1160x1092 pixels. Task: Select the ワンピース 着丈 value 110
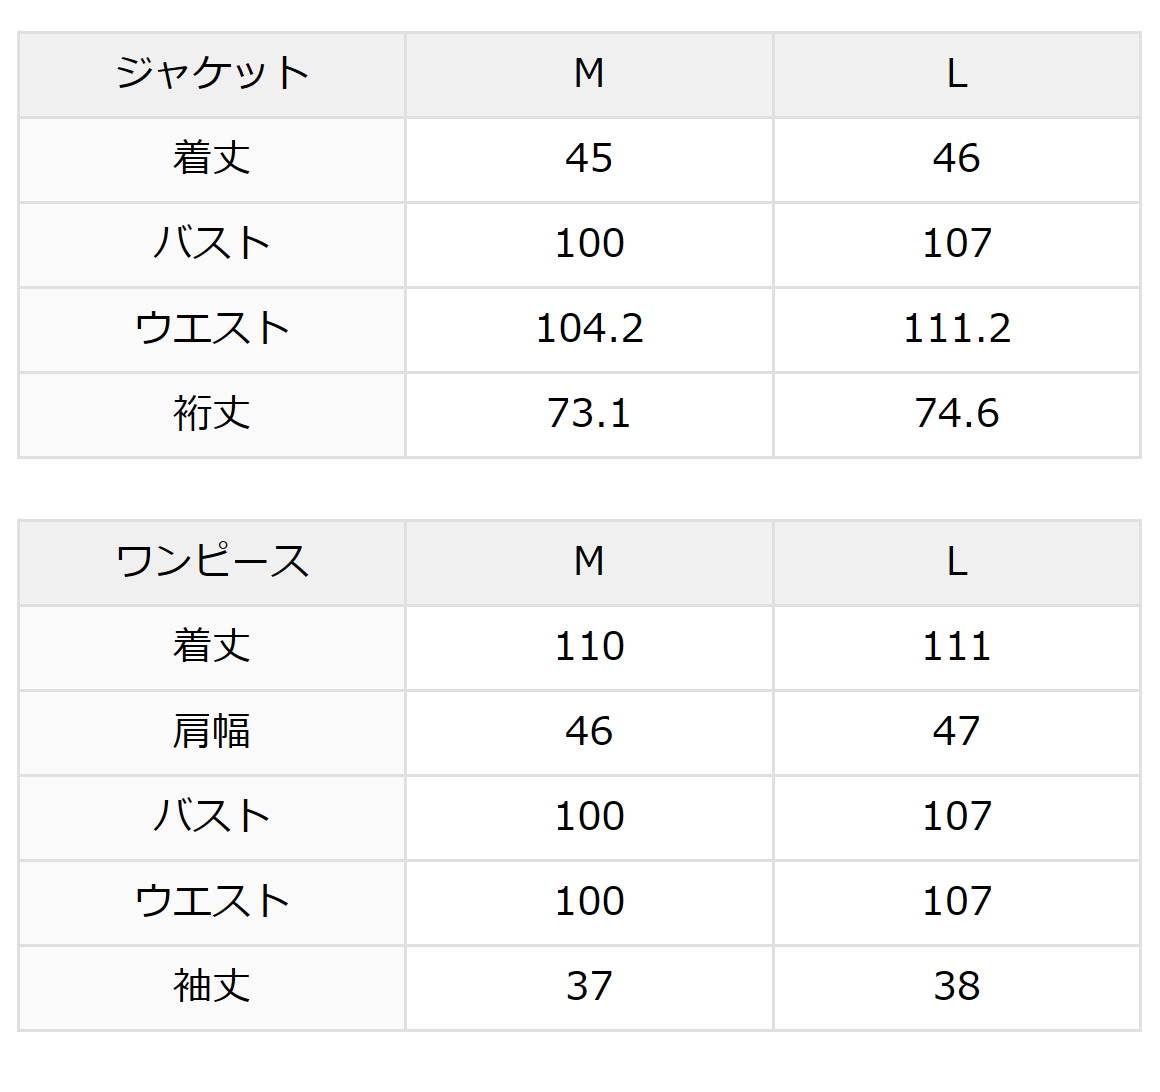click(589, 647)
